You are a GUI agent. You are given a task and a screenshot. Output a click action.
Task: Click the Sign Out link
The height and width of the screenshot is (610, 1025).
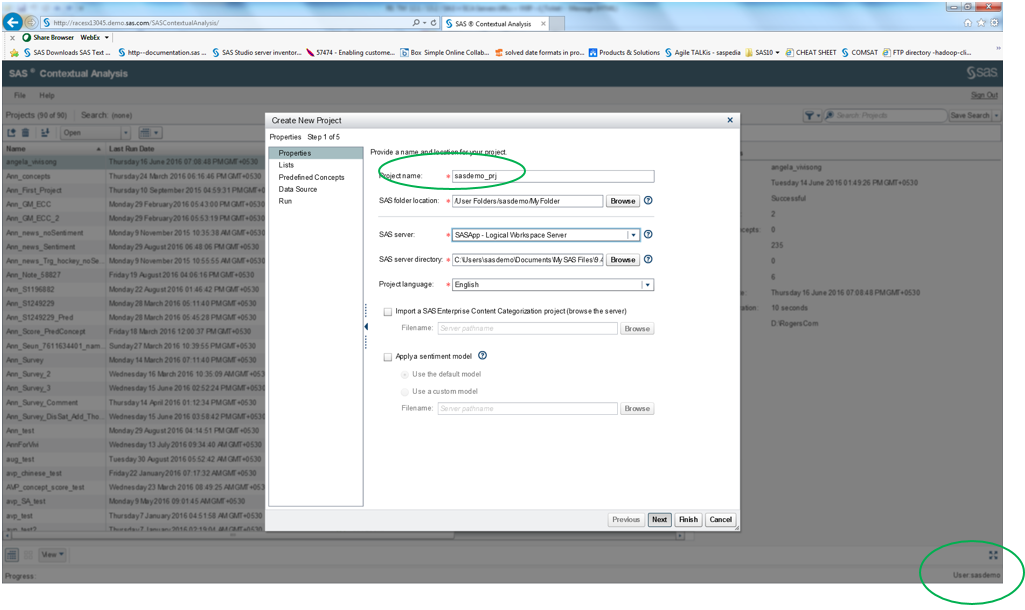(984, 95)
